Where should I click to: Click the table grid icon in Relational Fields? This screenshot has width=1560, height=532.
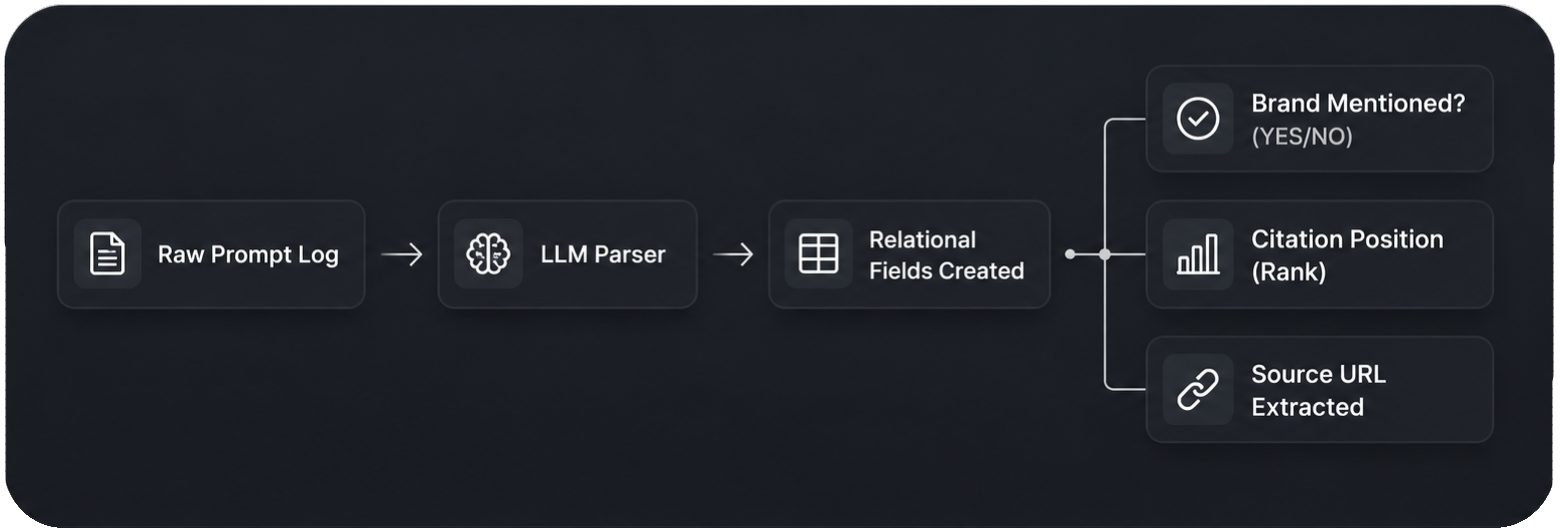click(x=818, y=254)
